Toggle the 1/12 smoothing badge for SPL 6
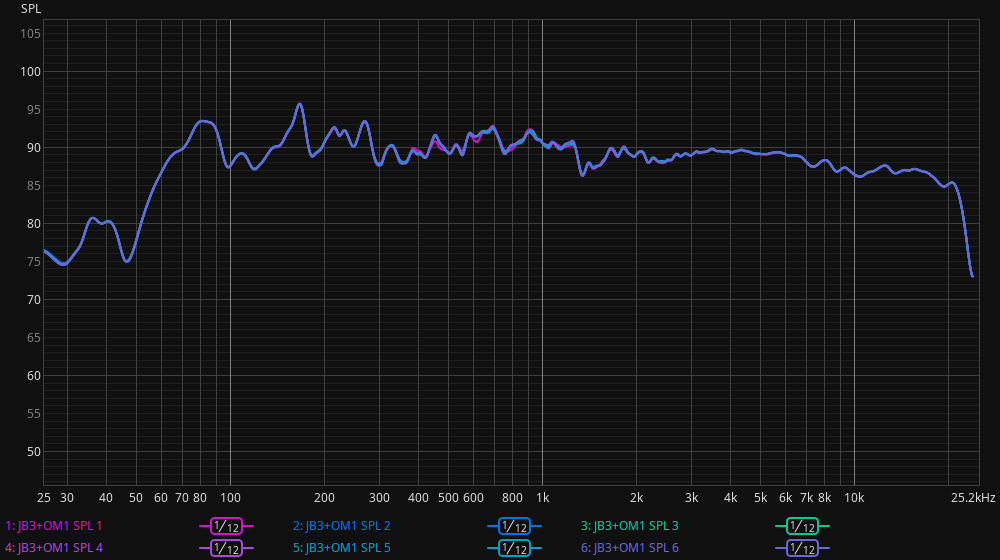The image size is (1000, 560). point(802,548)
